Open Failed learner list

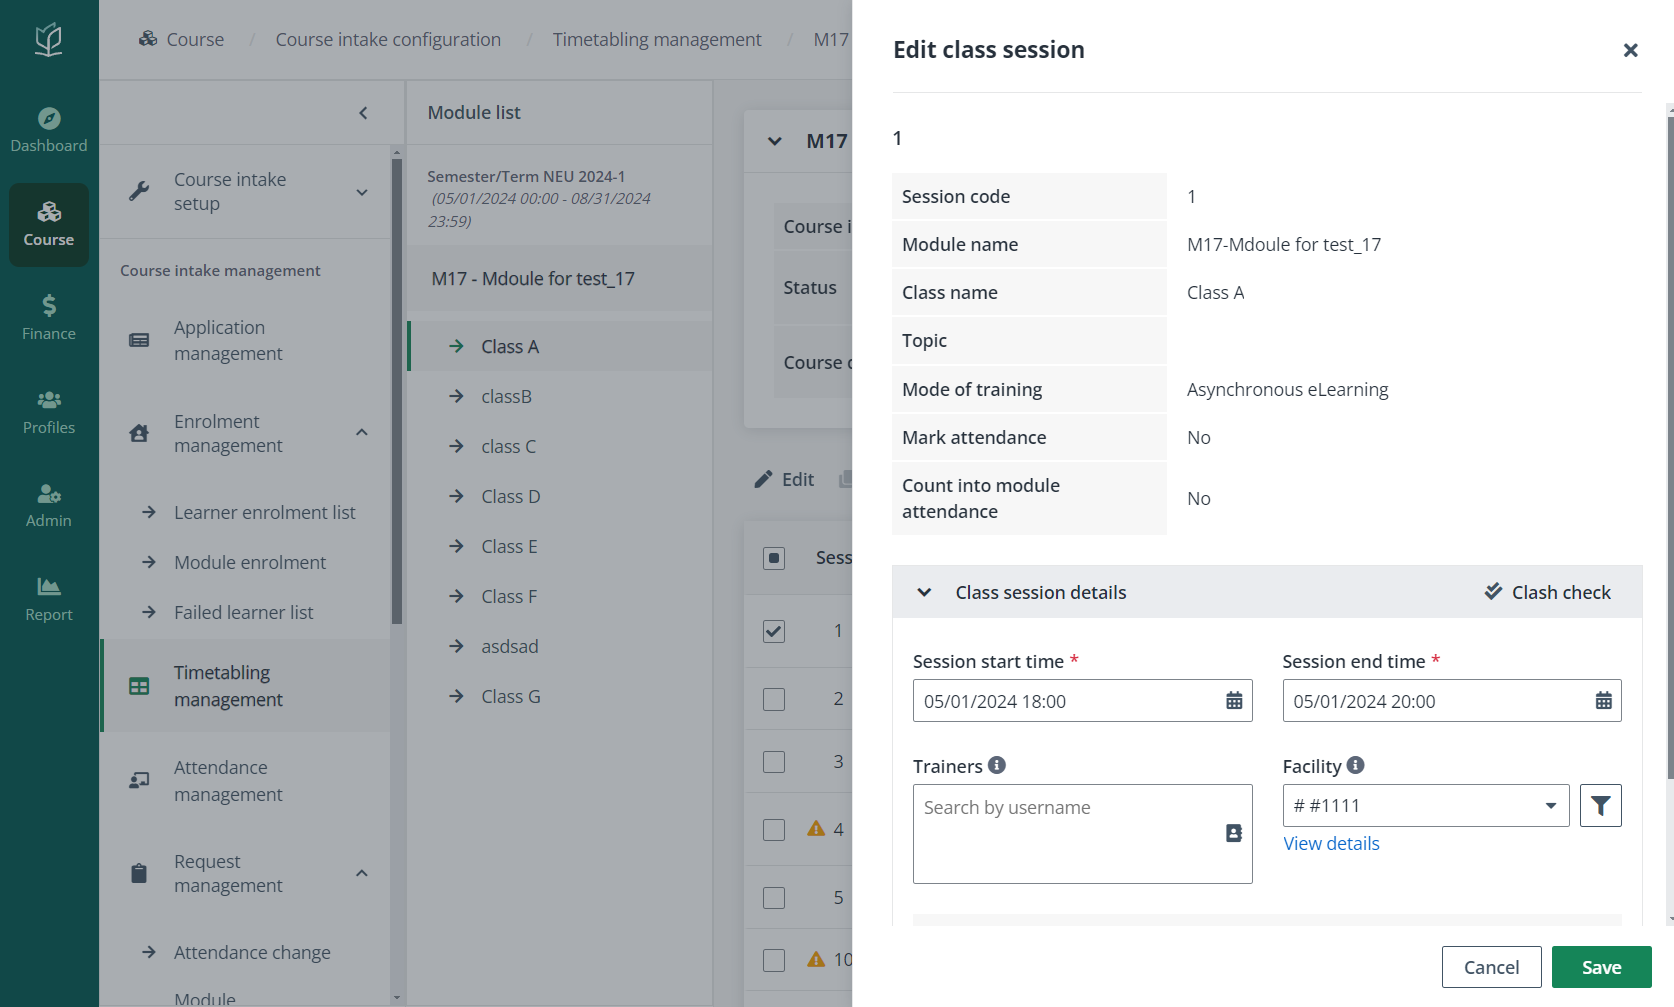click(244, 612)
